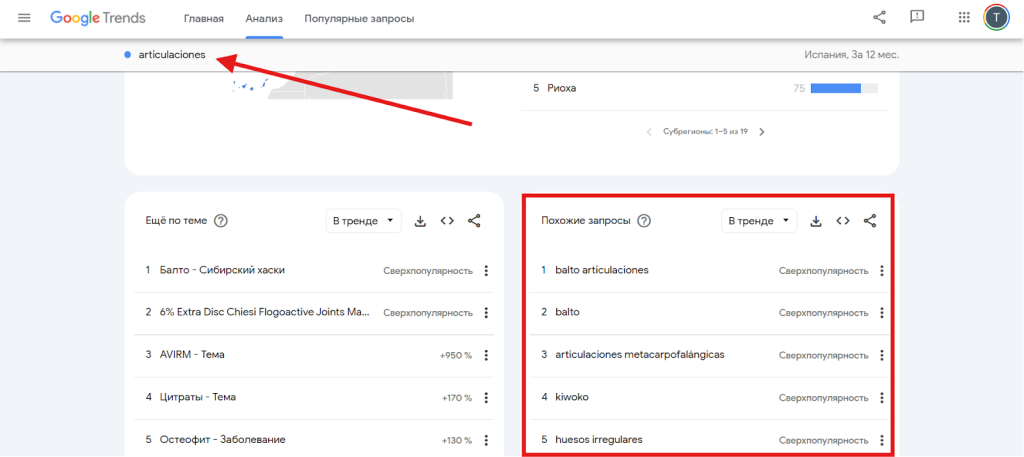
Task: Click the share icon in top header
Action: pyautogui.click(x=880, y=18)
